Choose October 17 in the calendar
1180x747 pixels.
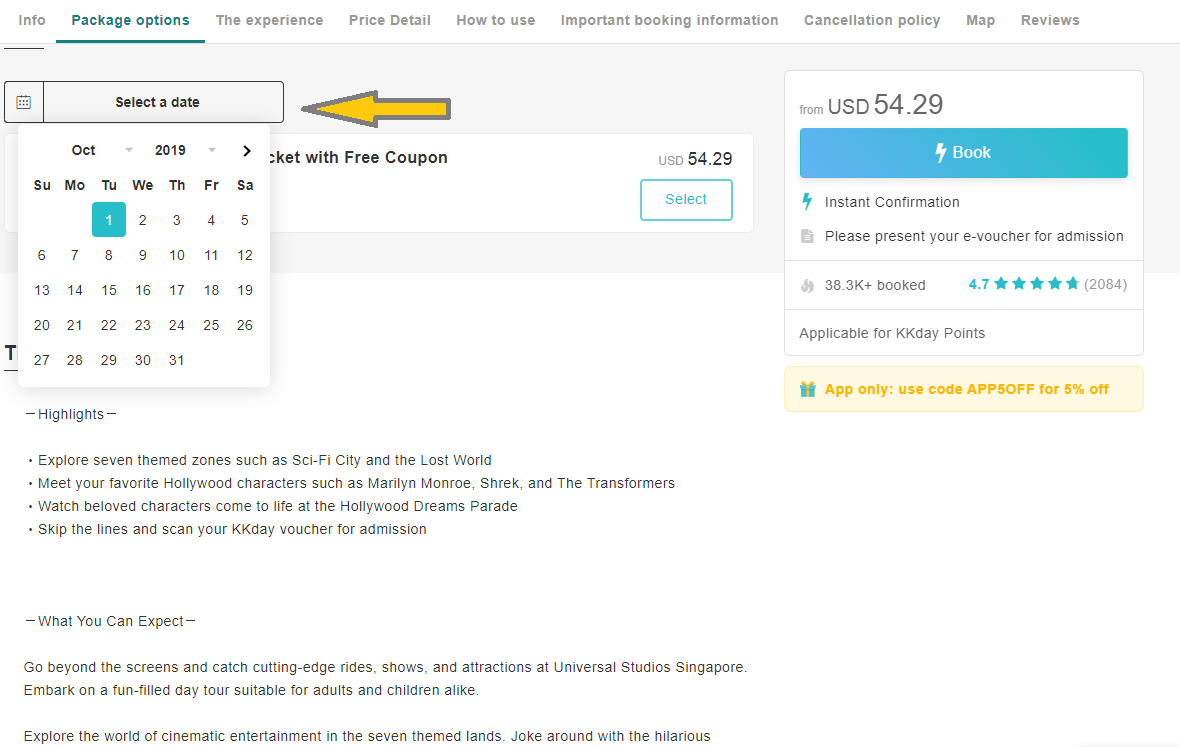(177, 290)
